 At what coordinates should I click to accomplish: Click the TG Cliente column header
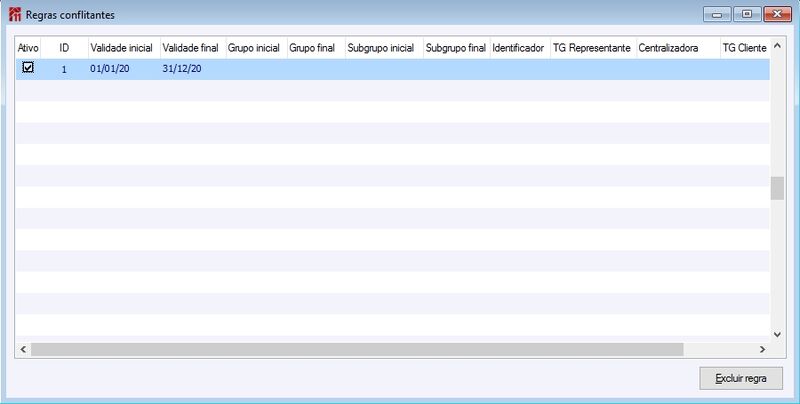[x=745, y=48]
